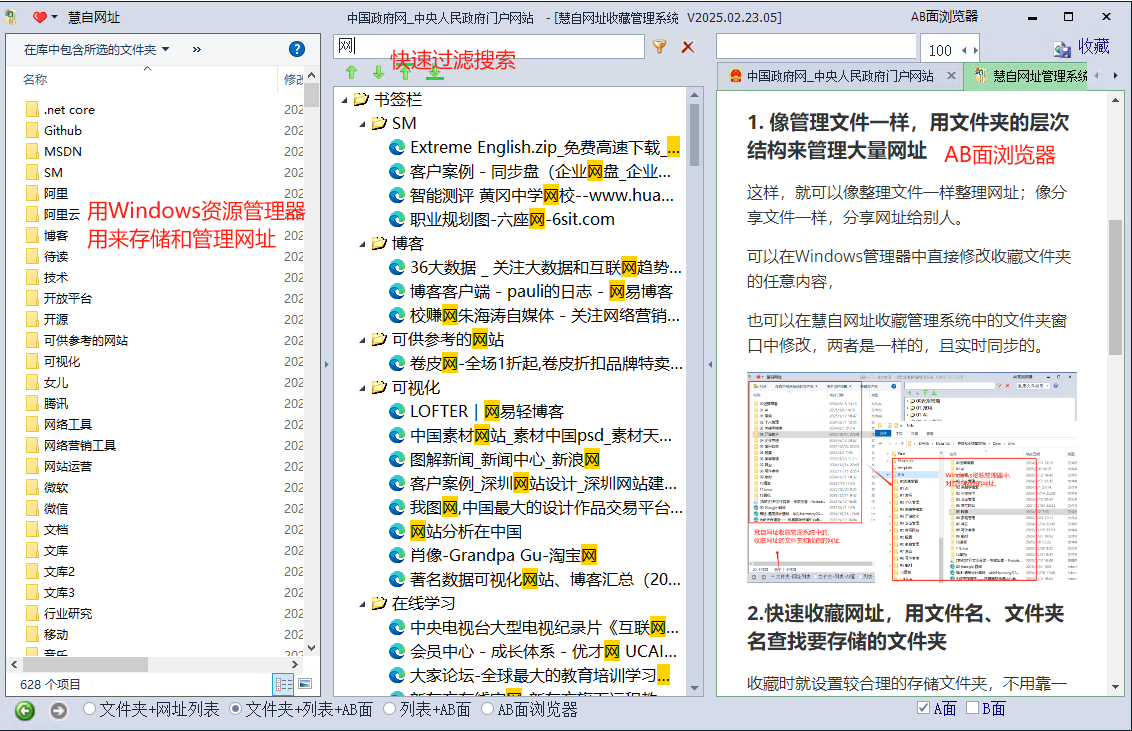Click the 书签栏 root folder icon
The height and width of the screenshot is (731, 1132).
(x=361, y=100)
